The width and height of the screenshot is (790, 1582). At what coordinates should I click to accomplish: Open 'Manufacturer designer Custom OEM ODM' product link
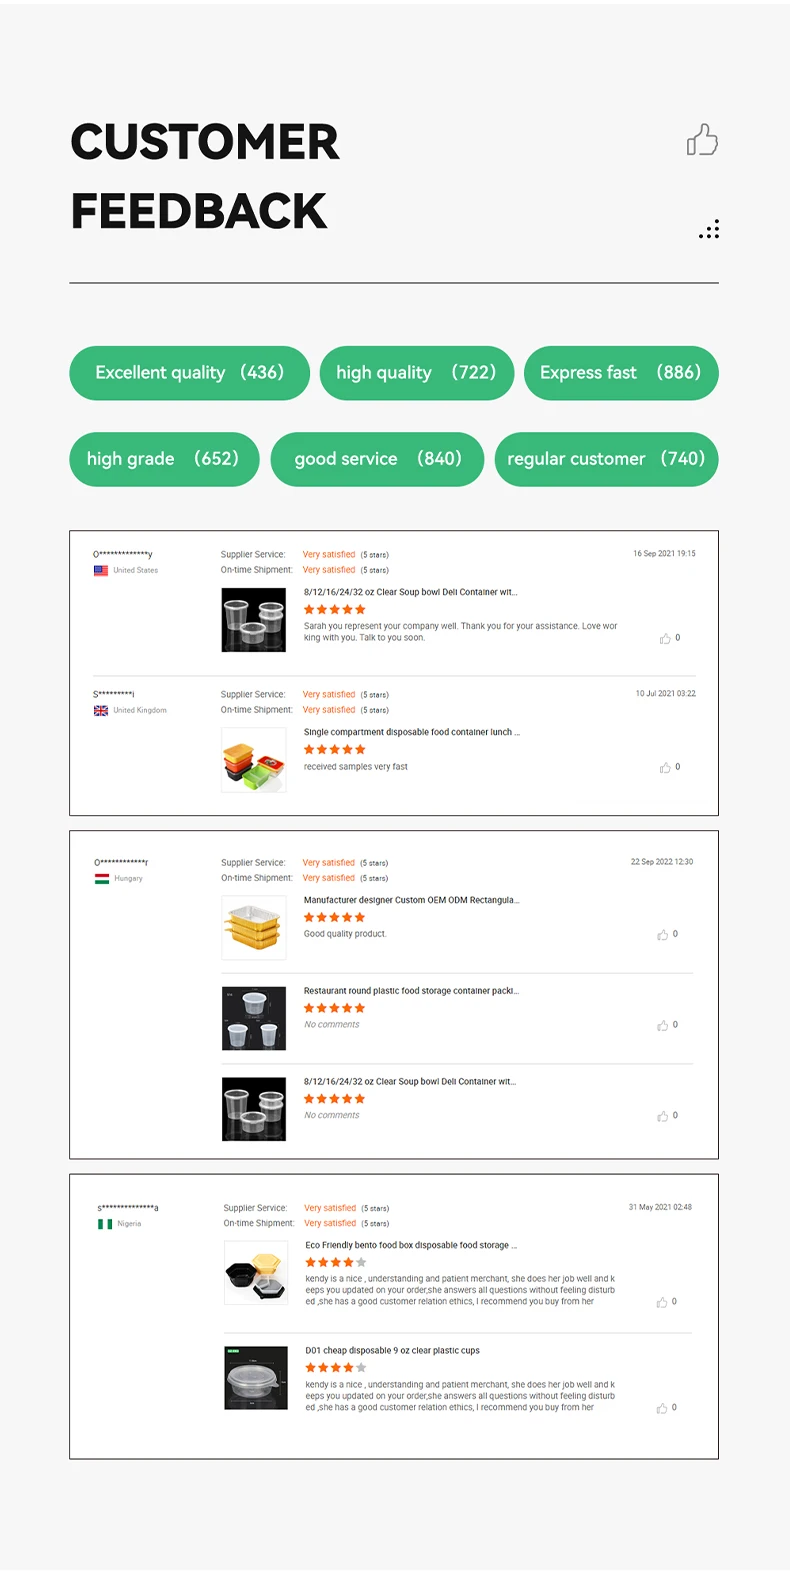point(411,900)
